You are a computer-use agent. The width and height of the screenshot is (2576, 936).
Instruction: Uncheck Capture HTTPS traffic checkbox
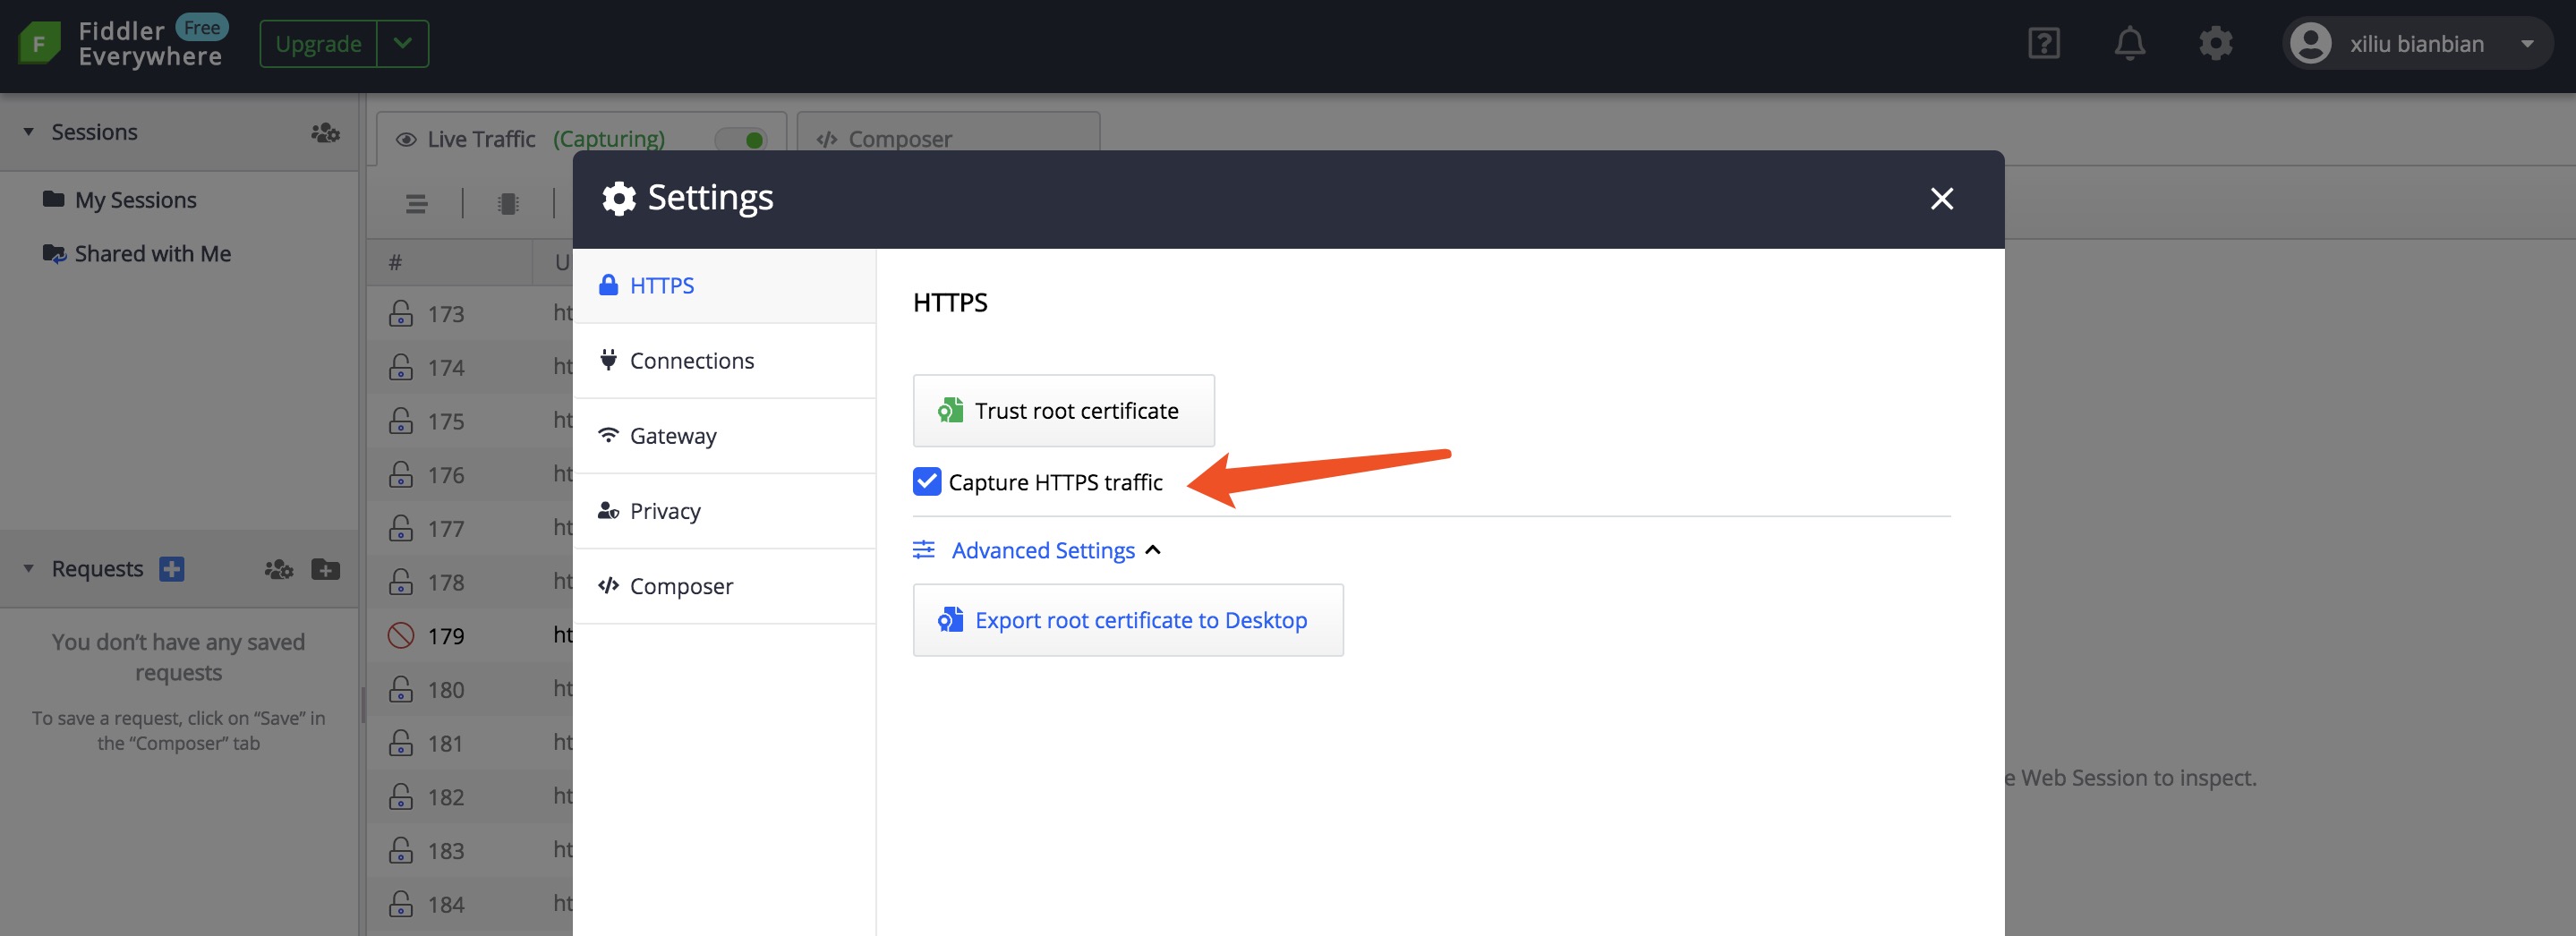[927, 481]
